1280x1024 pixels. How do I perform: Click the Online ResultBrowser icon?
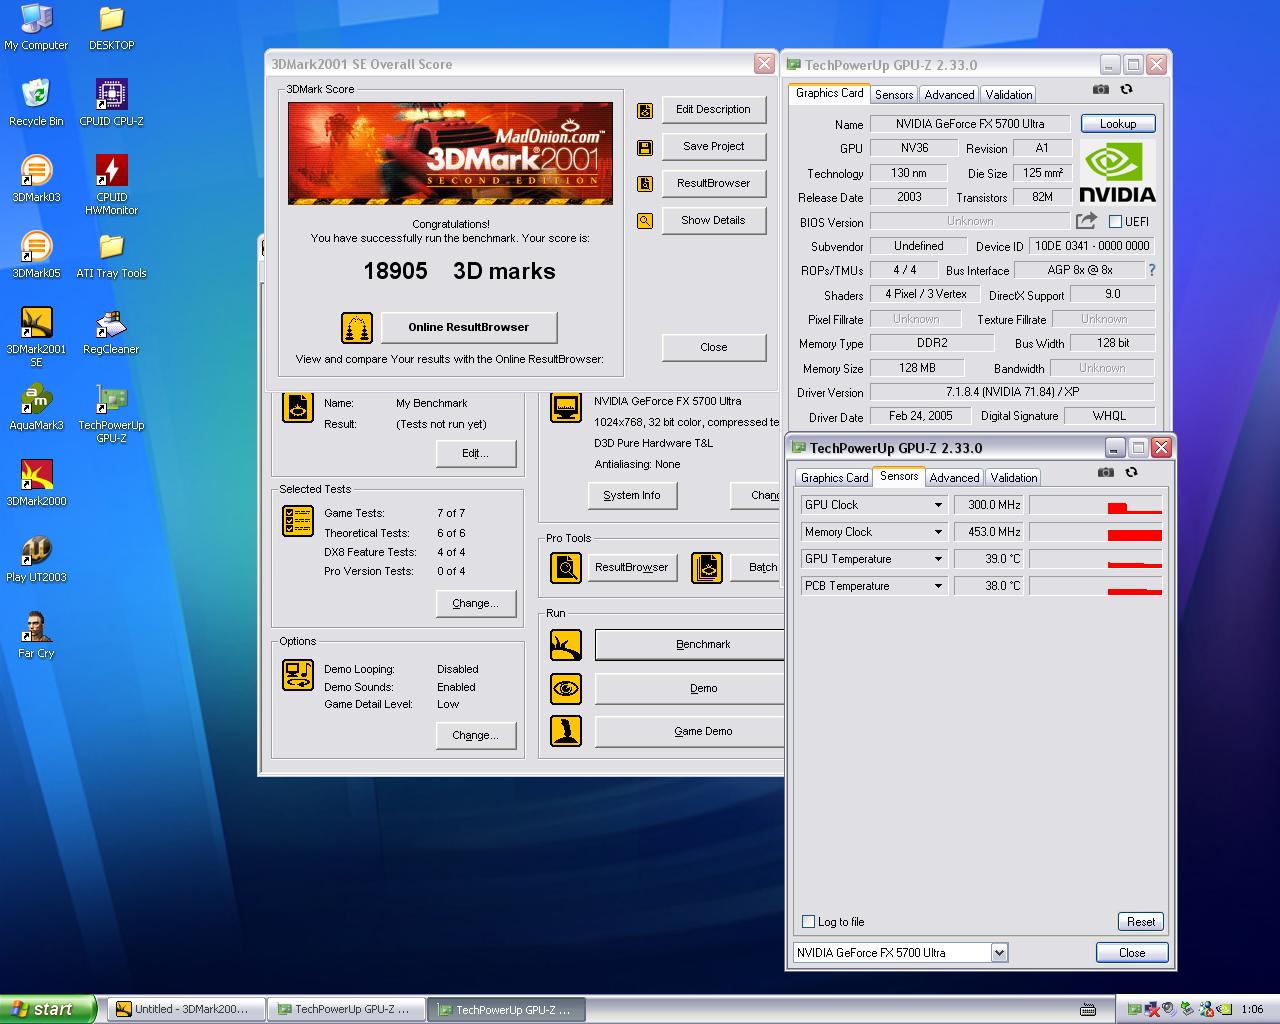(x=356, y=327)
